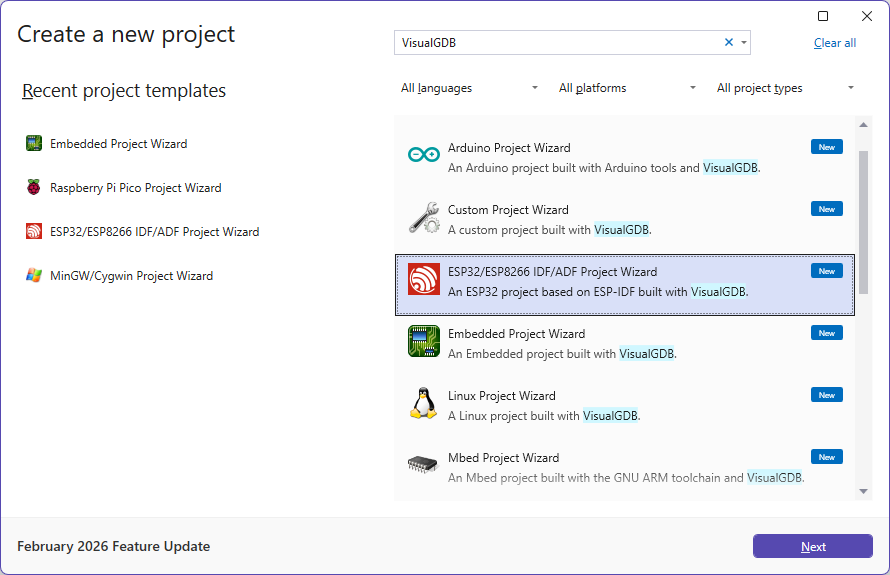This screenshot has width=890, height=575.
Task: Click the MinGW/Cygwin Windows flag icon
Action: pos(34,276)
